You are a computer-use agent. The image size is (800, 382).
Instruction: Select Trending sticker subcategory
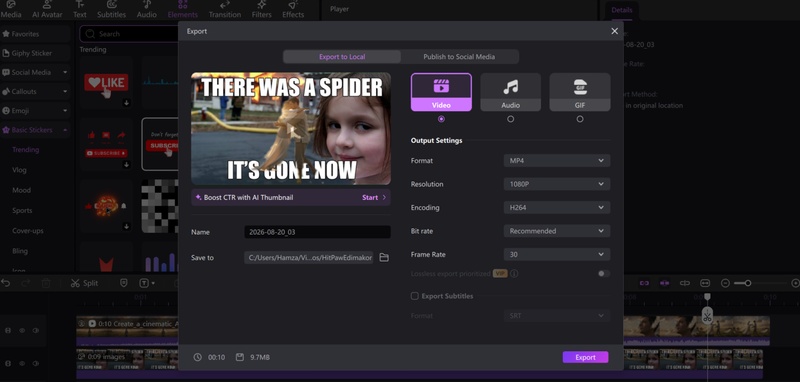point(26,149)
